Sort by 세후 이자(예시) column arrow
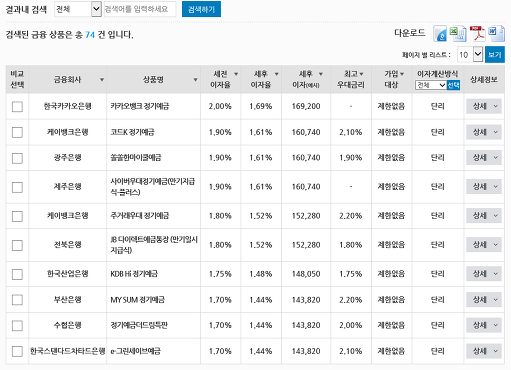This screenshot has height=370, width=511. [x=321, y=74]
